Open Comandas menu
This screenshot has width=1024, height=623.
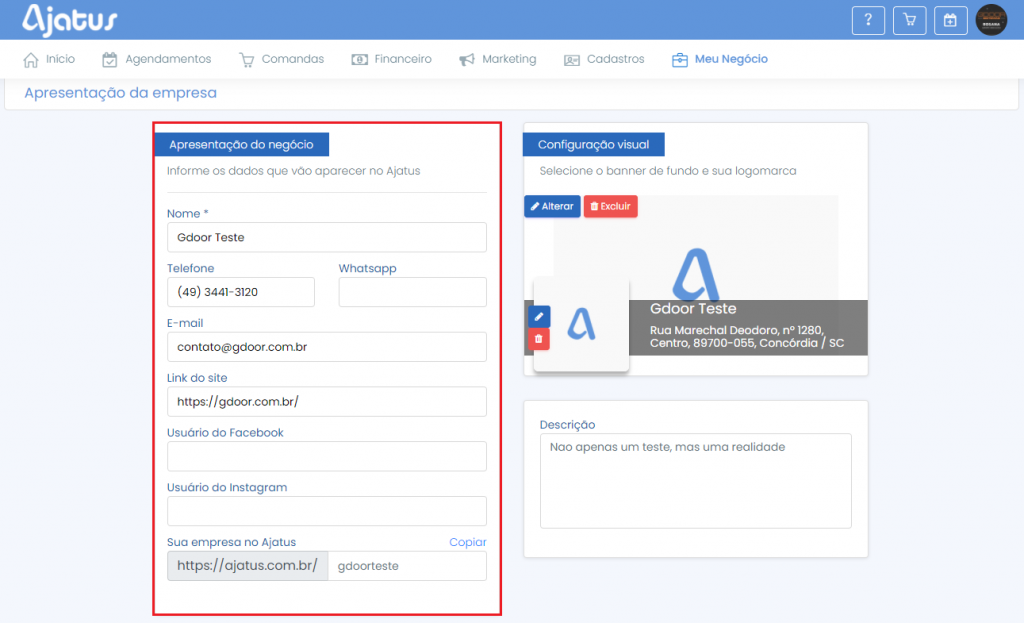[293, 59]
